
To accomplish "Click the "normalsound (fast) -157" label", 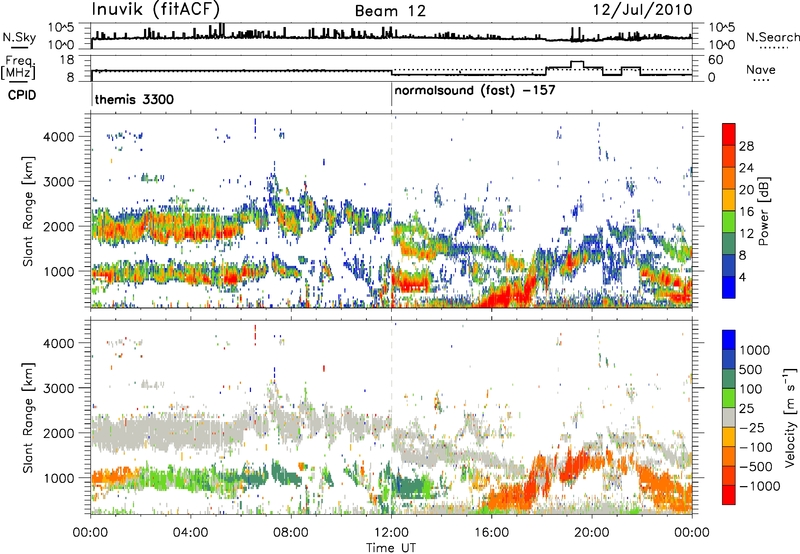I will tap(475, 91).
